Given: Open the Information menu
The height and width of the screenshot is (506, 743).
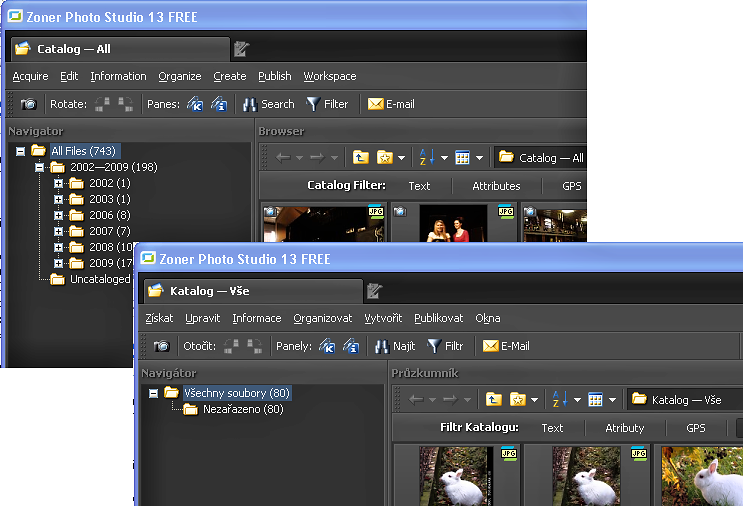Looking at the screenshot, I should [118, 76].
